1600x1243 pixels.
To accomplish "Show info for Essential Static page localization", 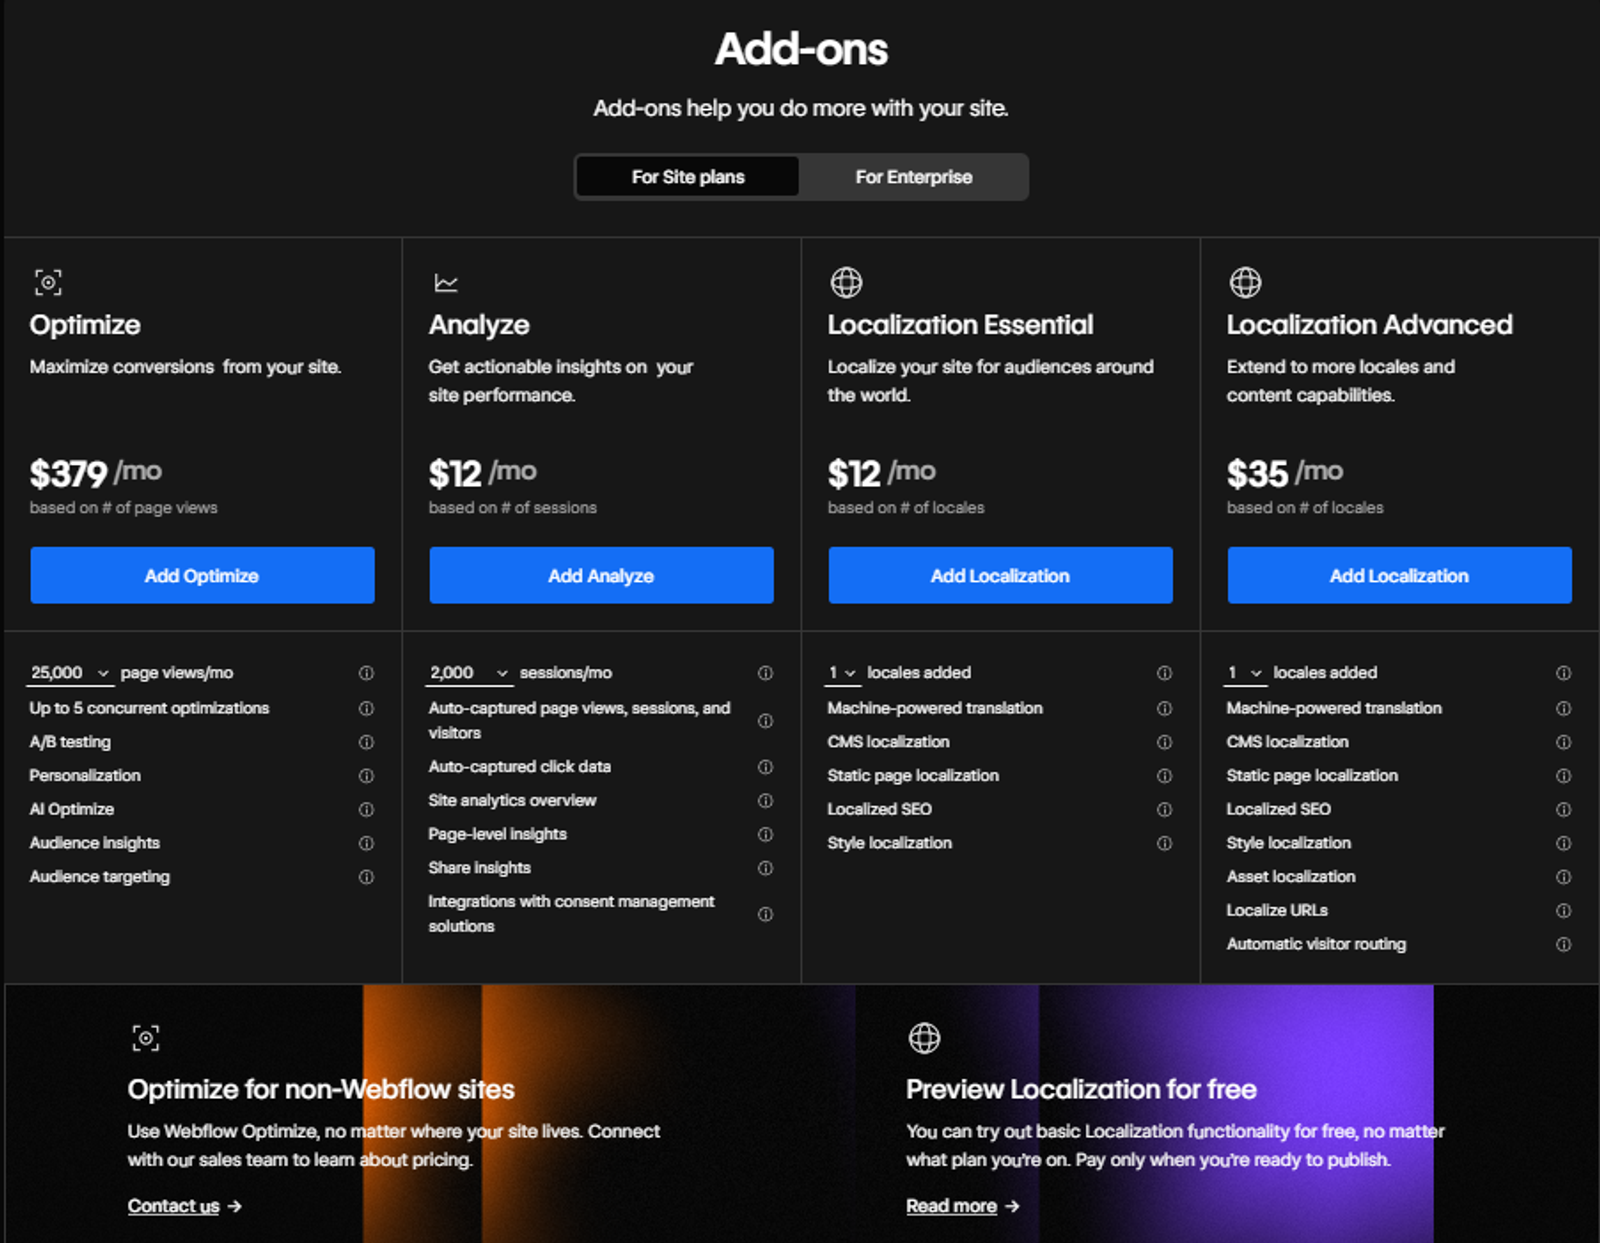I will (x=1164, y=776).
